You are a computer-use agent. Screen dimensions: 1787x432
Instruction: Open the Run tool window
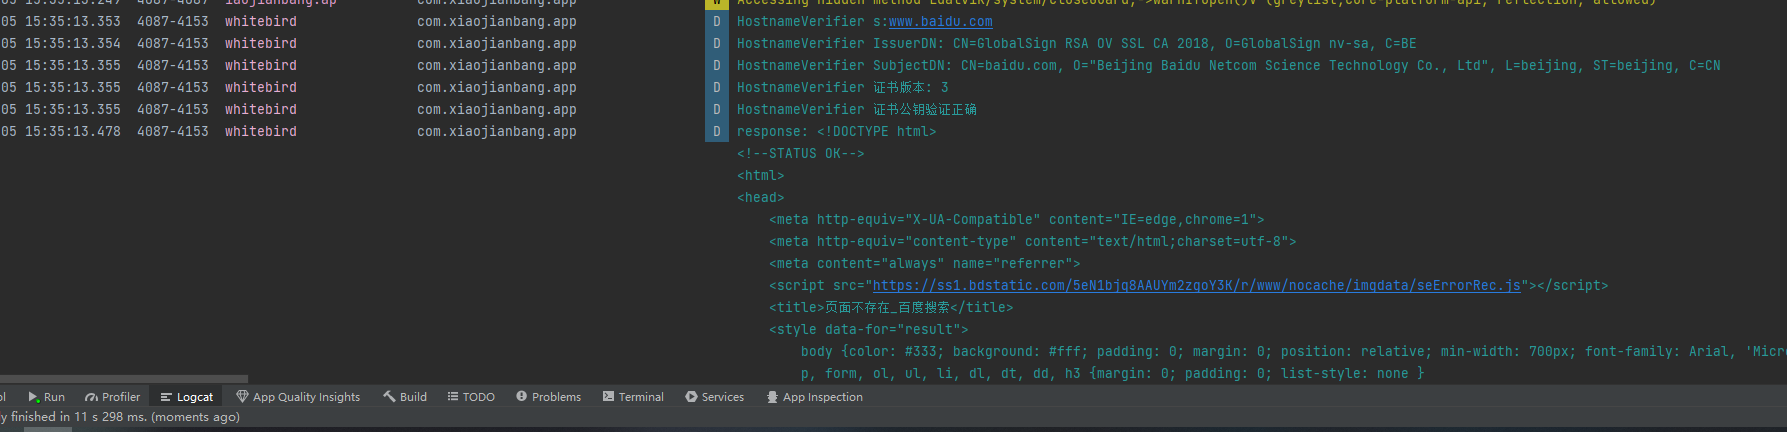coord(46,397)
